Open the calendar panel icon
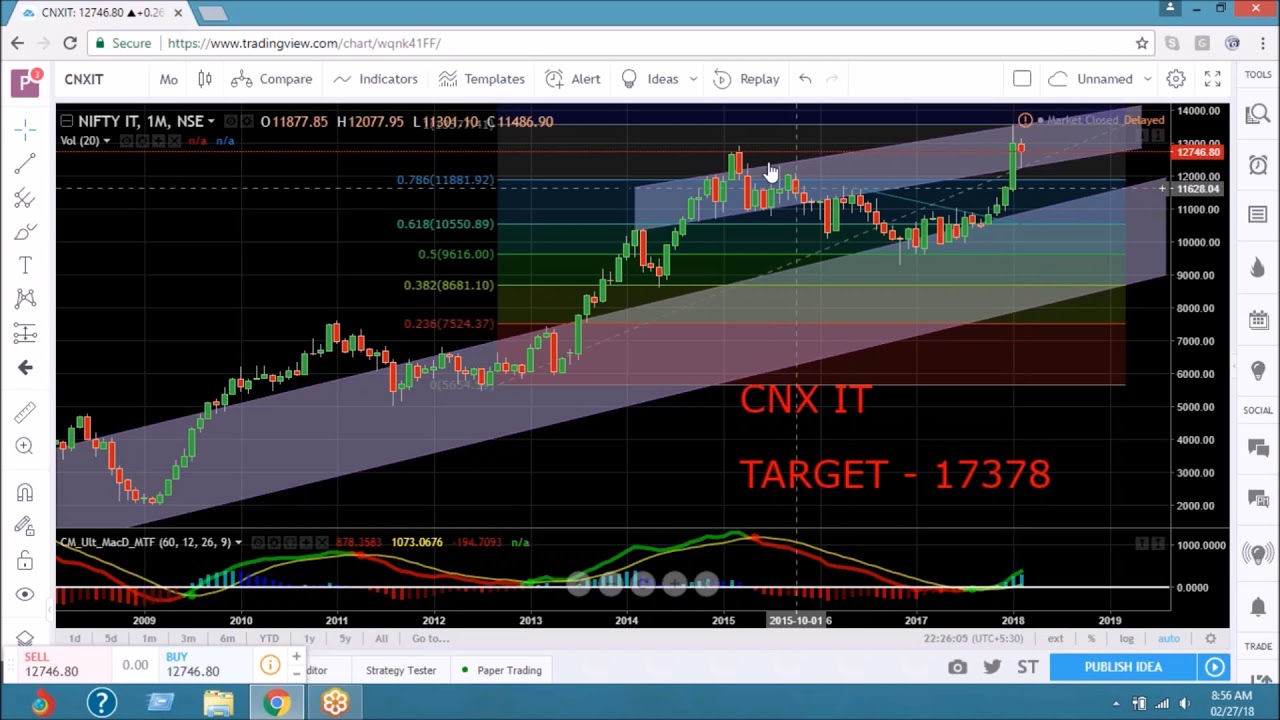Screen dimensions: 1280x720 click(1258, 319)
